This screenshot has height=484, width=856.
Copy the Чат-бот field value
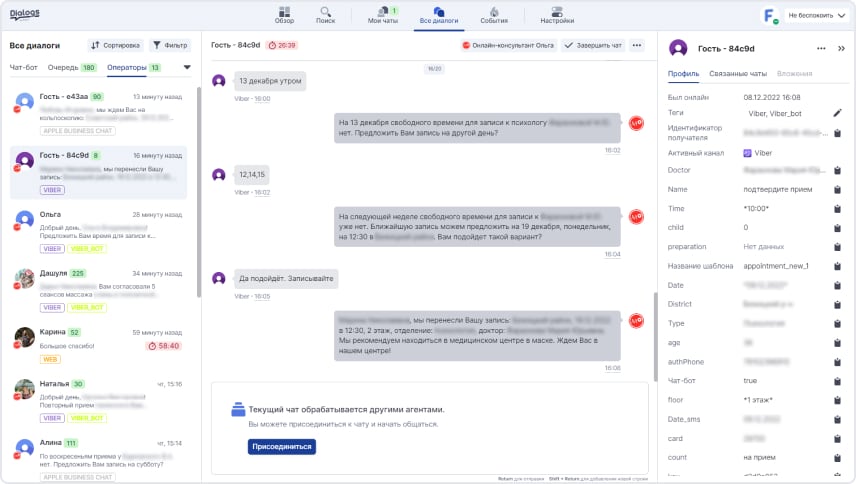coord(837,381)
